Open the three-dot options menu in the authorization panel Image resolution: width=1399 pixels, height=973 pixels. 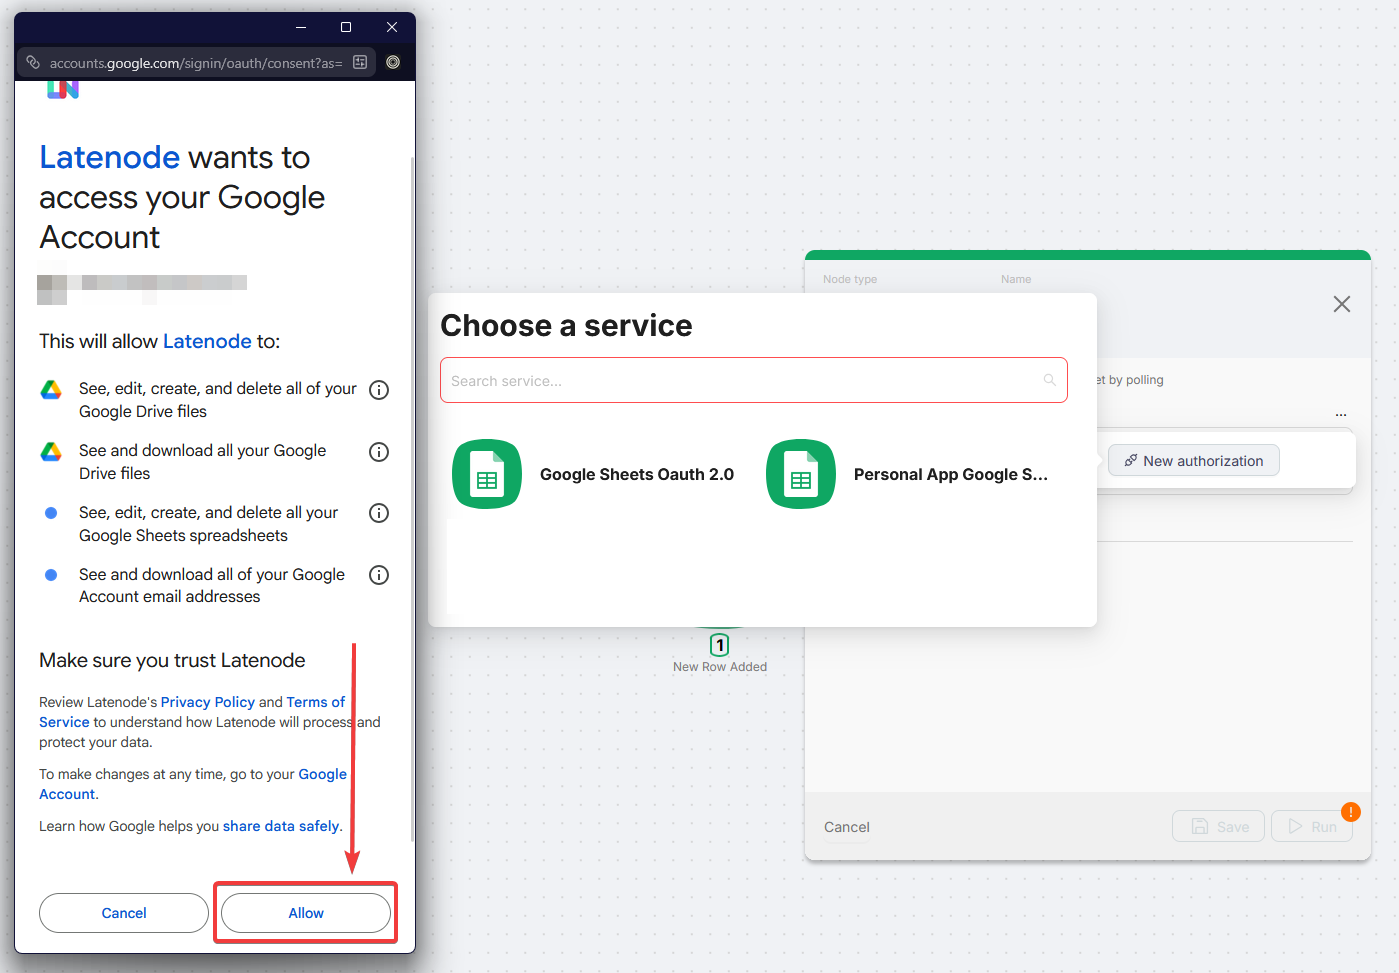coord(1340,413)
